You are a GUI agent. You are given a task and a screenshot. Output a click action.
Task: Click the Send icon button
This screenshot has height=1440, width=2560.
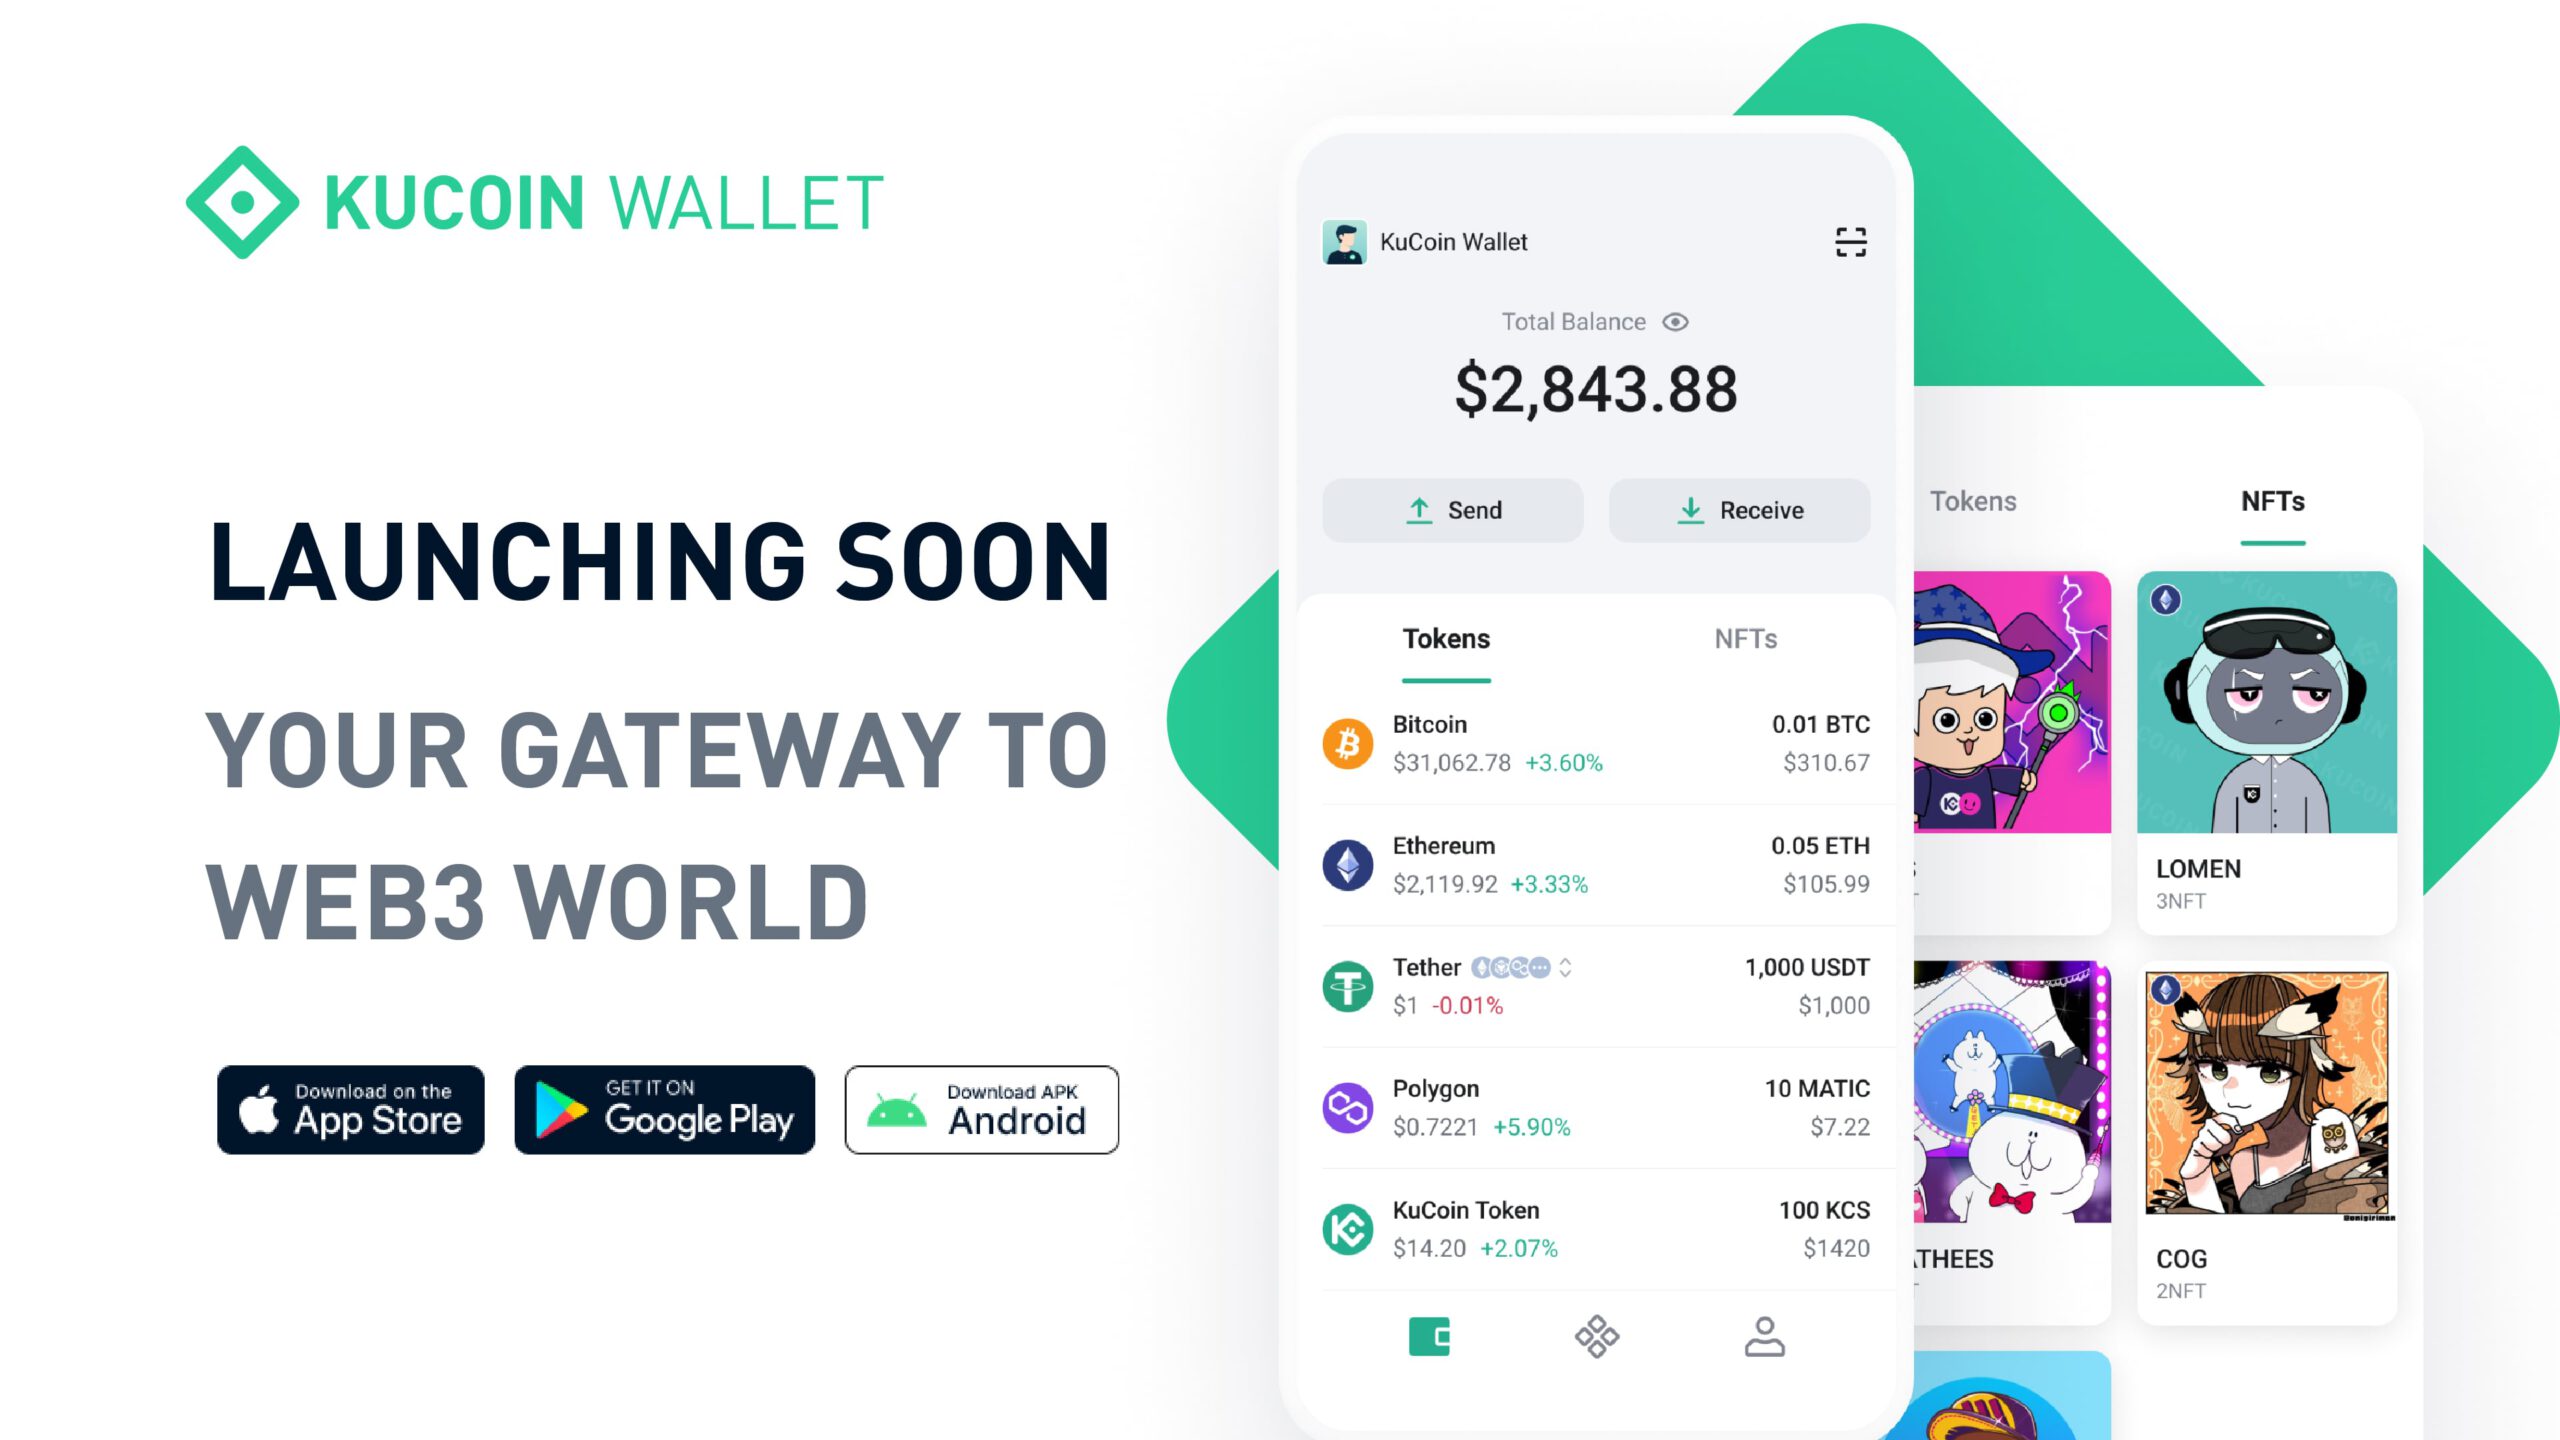pyautogui.click(x=1454, y=508)
